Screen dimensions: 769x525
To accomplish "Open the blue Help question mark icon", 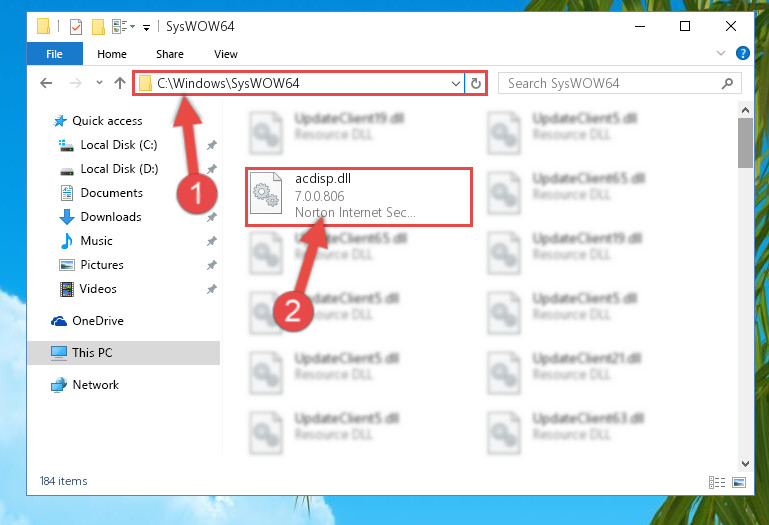I will tap(743, 53).
